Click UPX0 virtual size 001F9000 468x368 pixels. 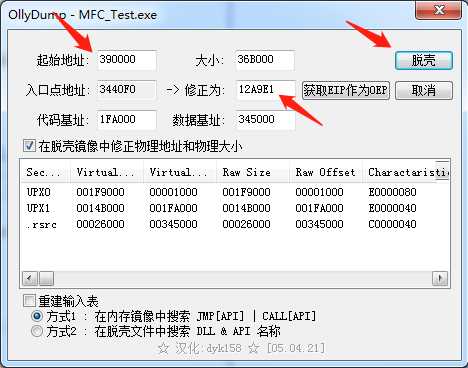tap(100, 192)
